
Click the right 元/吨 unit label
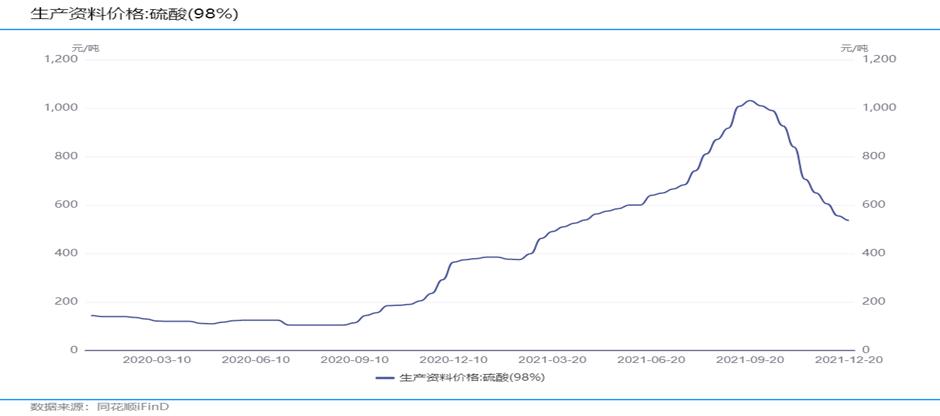853,48
